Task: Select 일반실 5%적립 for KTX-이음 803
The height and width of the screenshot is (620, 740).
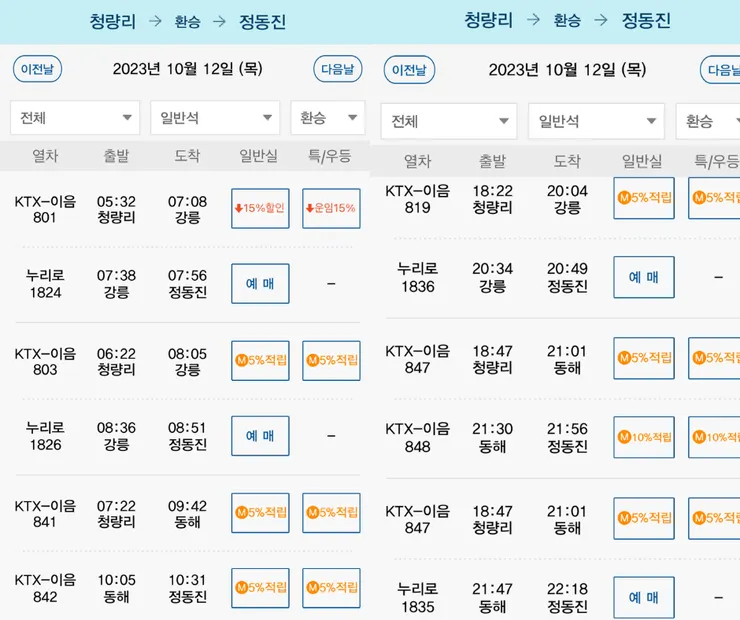Action: 260,361
